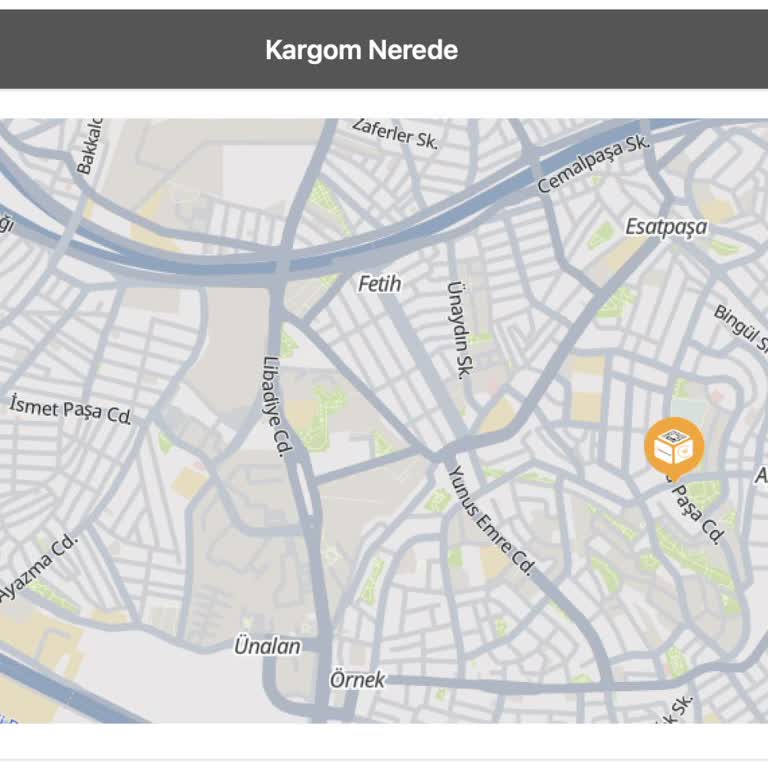Click the İsmet Paşa Cd. street label

tap(71, 409)
